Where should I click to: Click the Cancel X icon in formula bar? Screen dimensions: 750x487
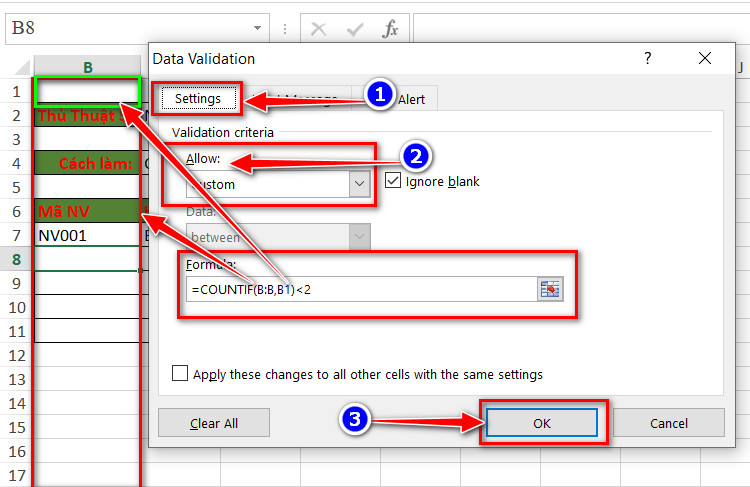point(319,29)
